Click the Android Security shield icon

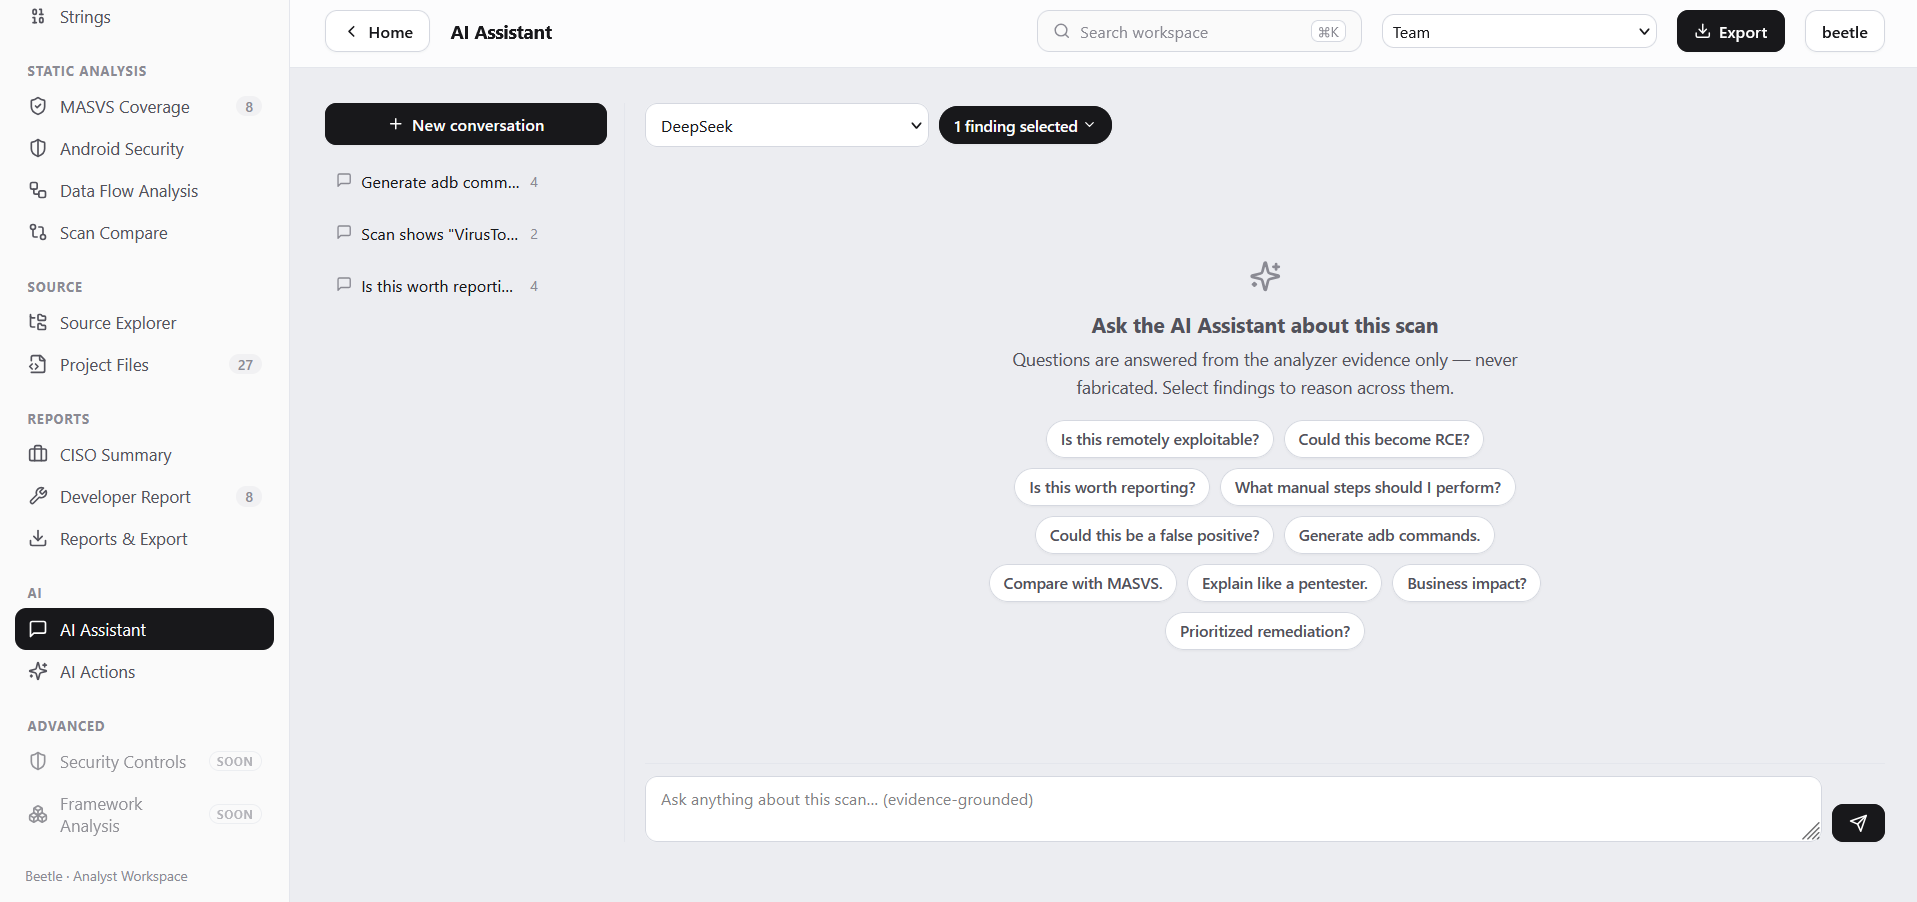coord(38,148)
